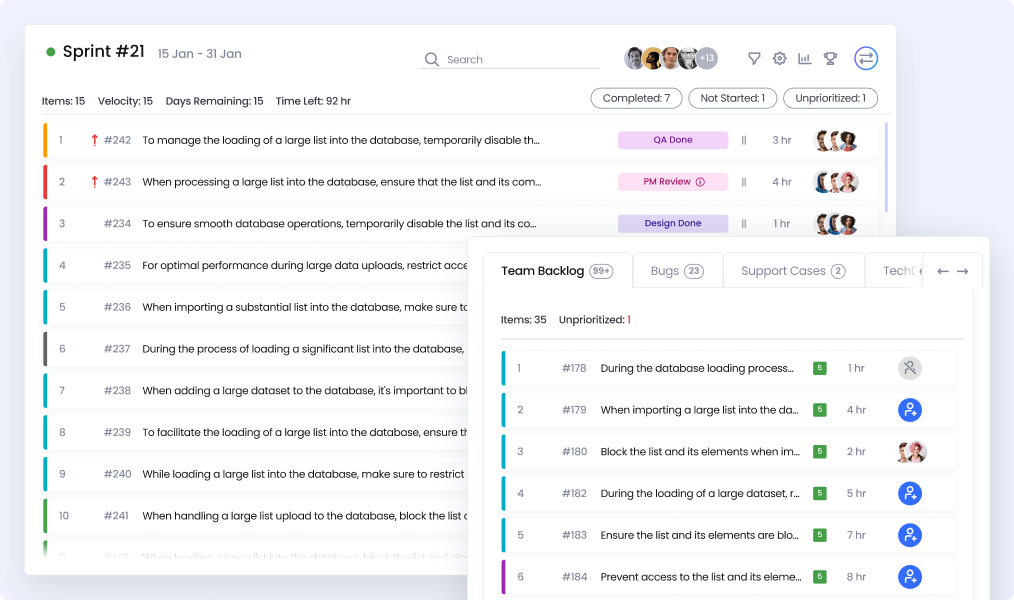The width and height of the screenshot is (1014, 600).
Task: Toggle the Unprioritized: 1 filter pill
Action: (x=830, y=98)
